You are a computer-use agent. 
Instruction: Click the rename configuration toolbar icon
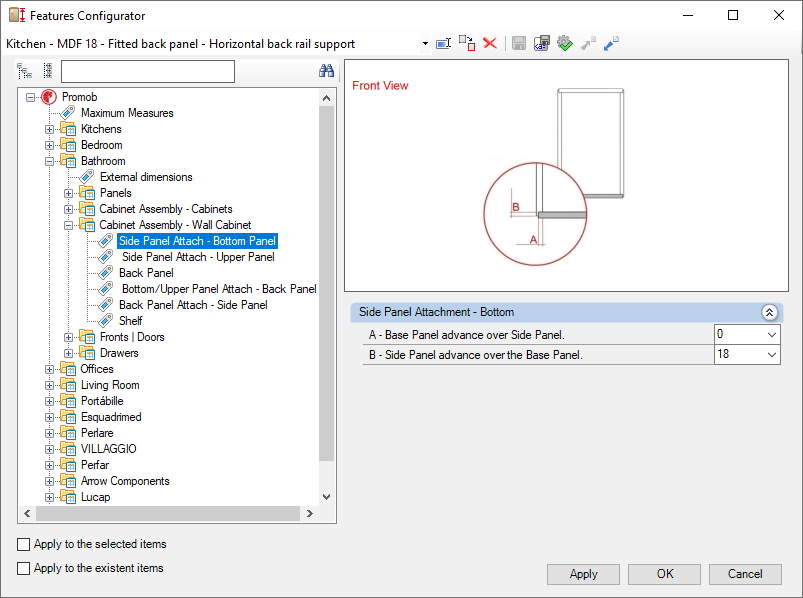tap(443, 44)
